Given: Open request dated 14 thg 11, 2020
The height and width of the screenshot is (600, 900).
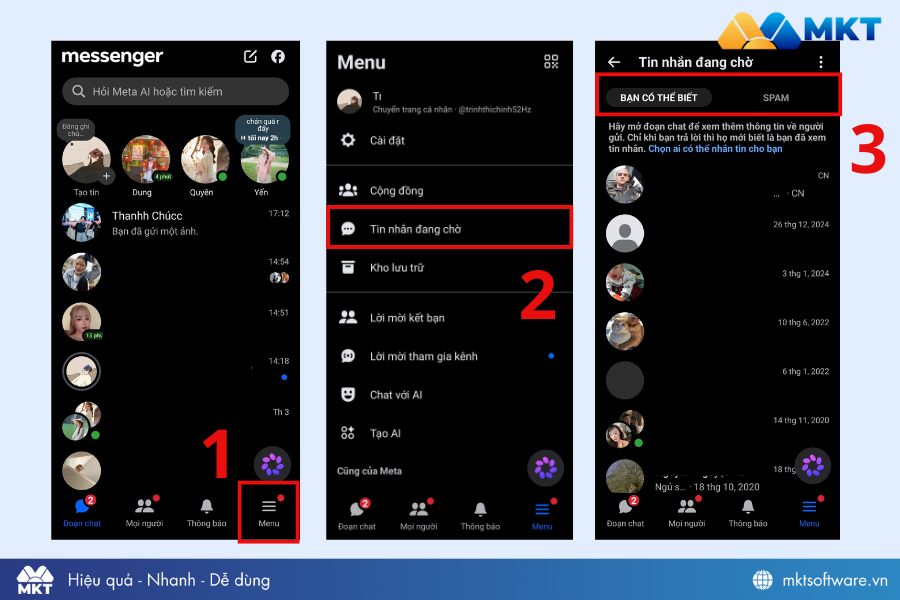Looking at the screenshot, I should [717, 429].
